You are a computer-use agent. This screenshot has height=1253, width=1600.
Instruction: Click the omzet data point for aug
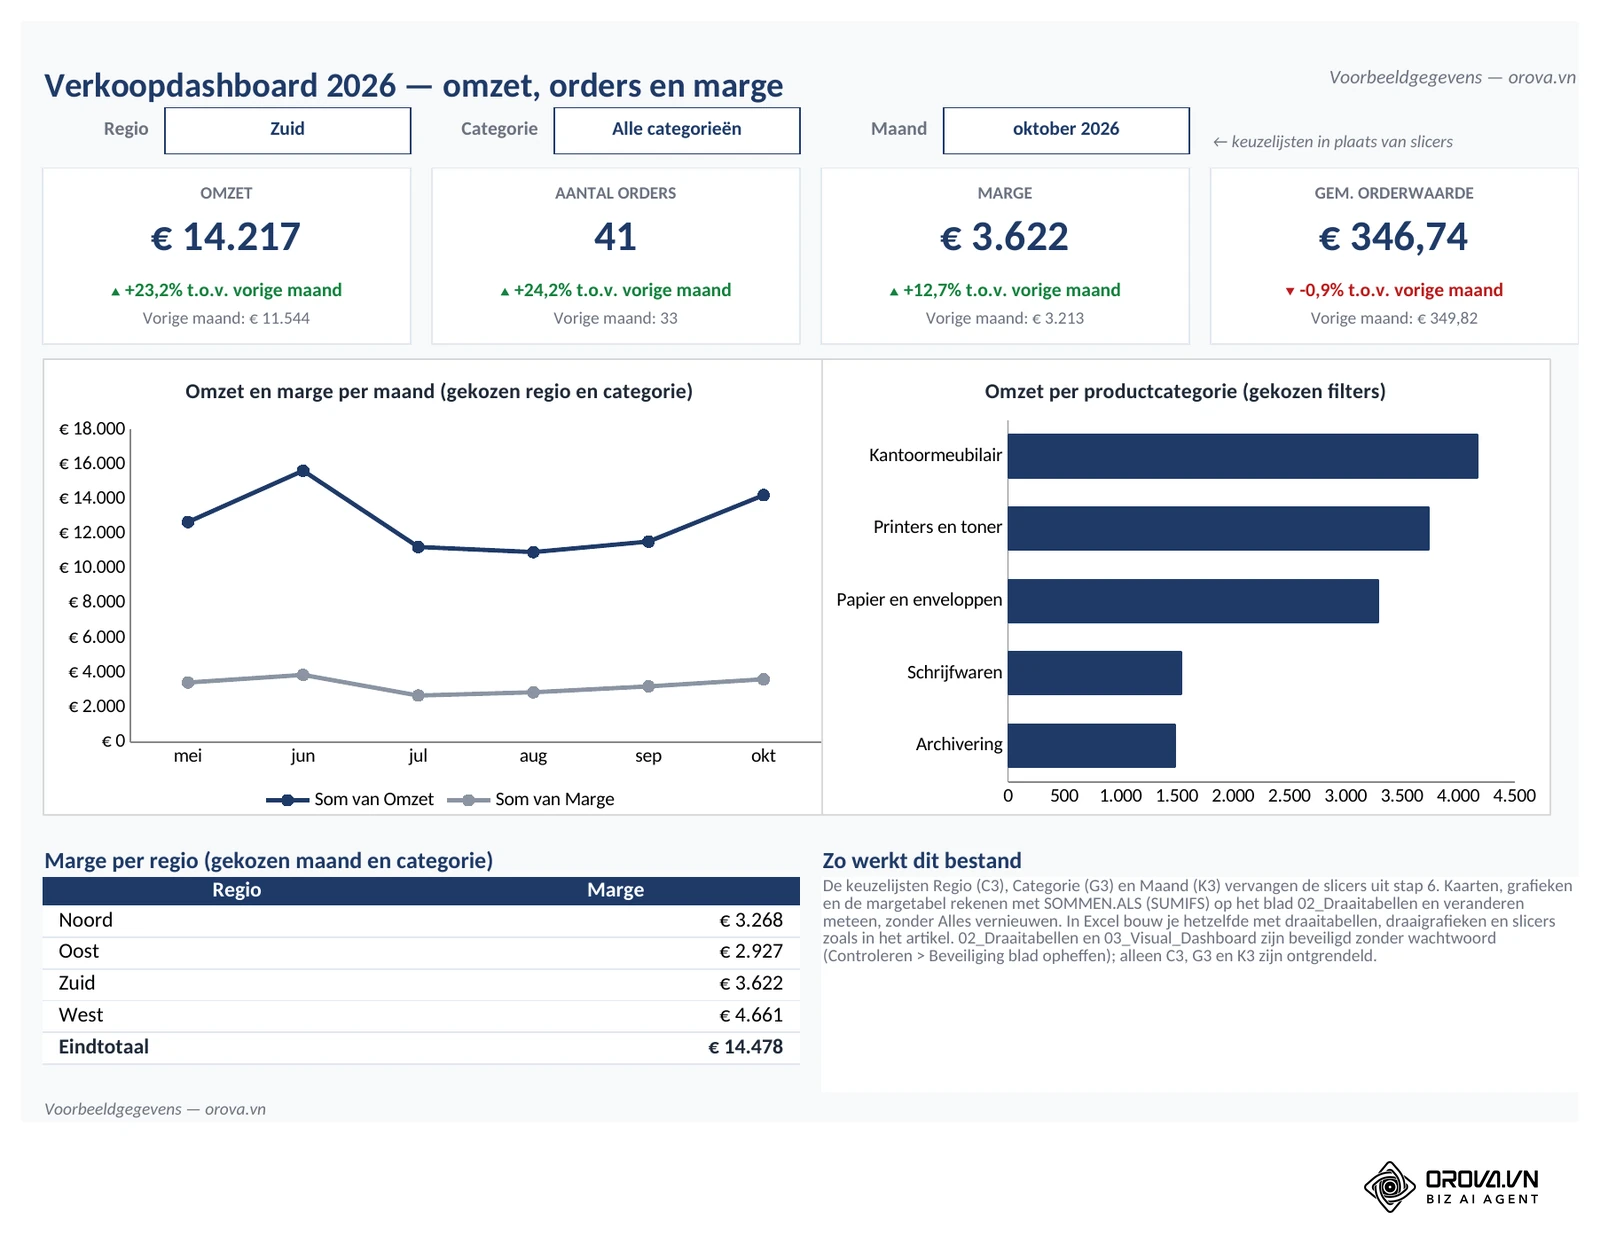click(533, 552)
